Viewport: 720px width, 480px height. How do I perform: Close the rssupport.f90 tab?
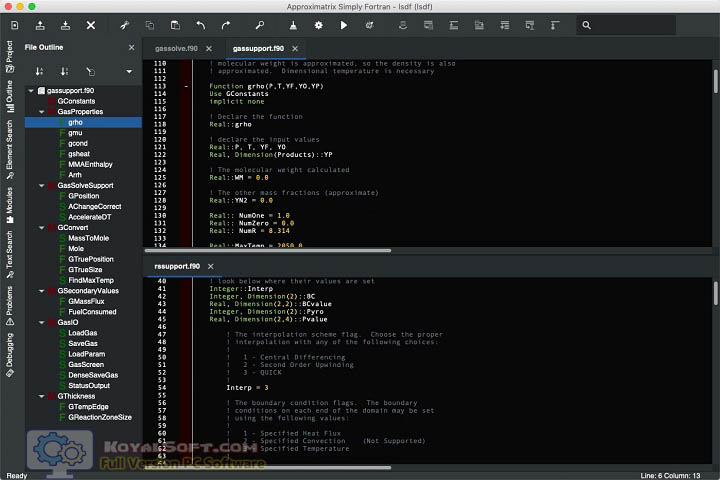pyautogui.click(x=210, y=266)
